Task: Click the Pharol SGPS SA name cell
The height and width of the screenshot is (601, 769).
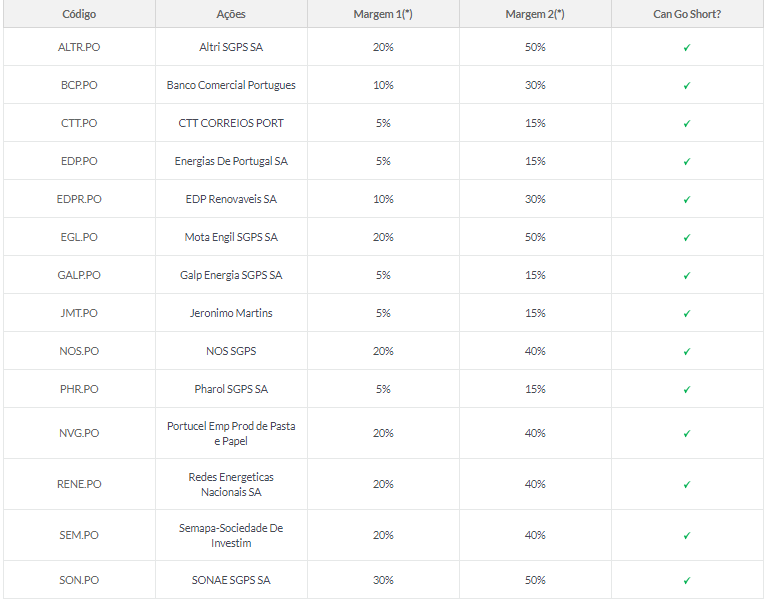Action: pos(231,389)
